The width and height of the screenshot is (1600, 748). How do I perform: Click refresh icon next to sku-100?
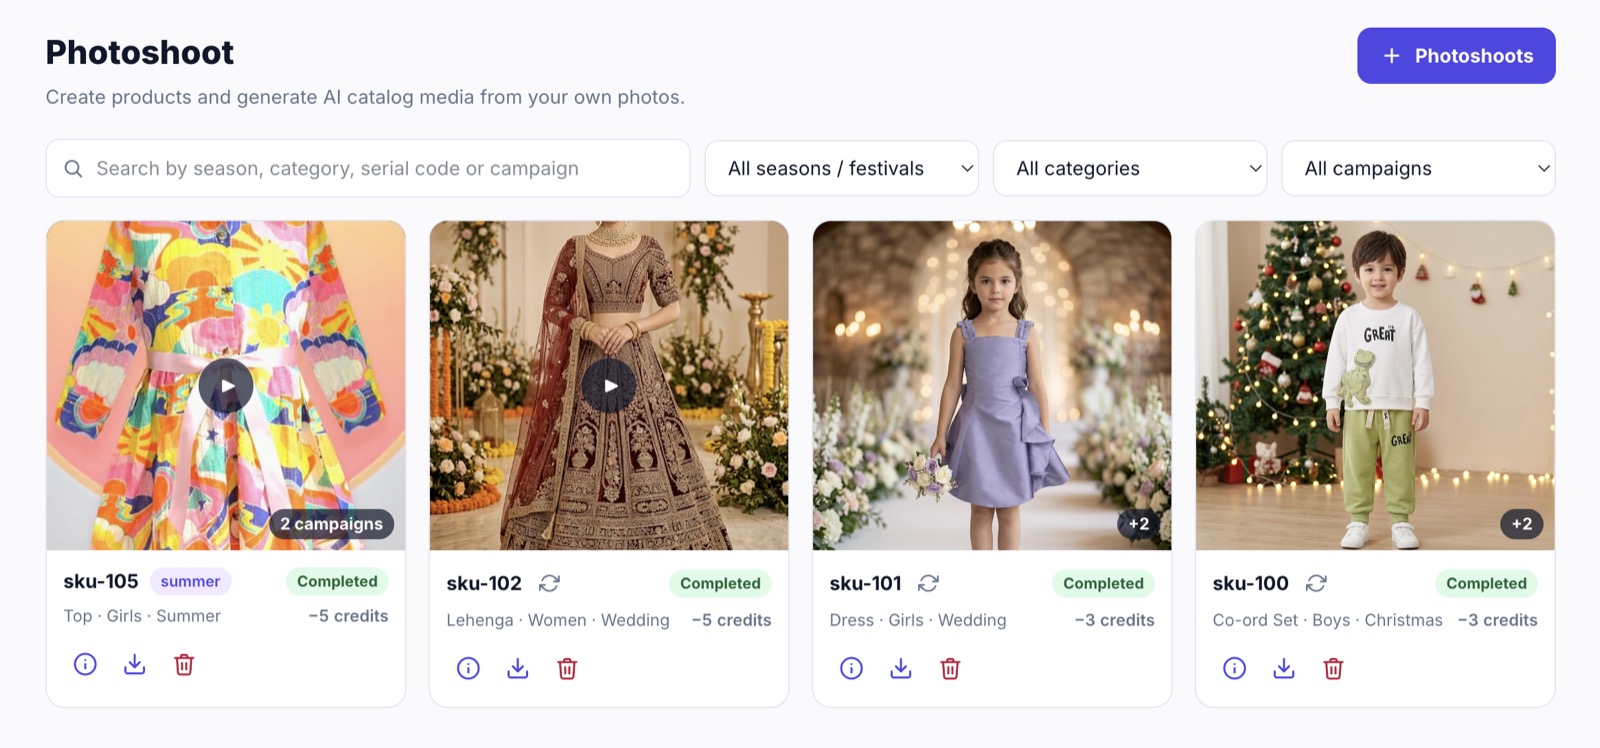point(1316,583)
